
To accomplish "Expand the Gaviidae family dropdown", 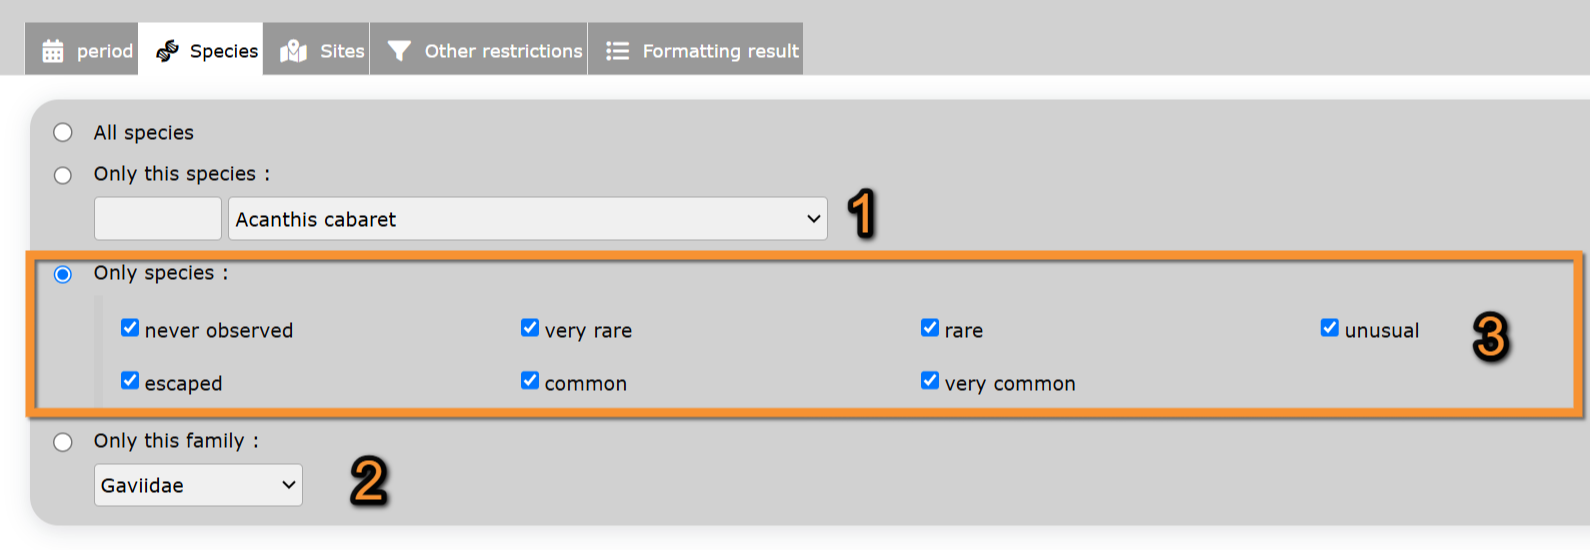I will coord(198,485).
